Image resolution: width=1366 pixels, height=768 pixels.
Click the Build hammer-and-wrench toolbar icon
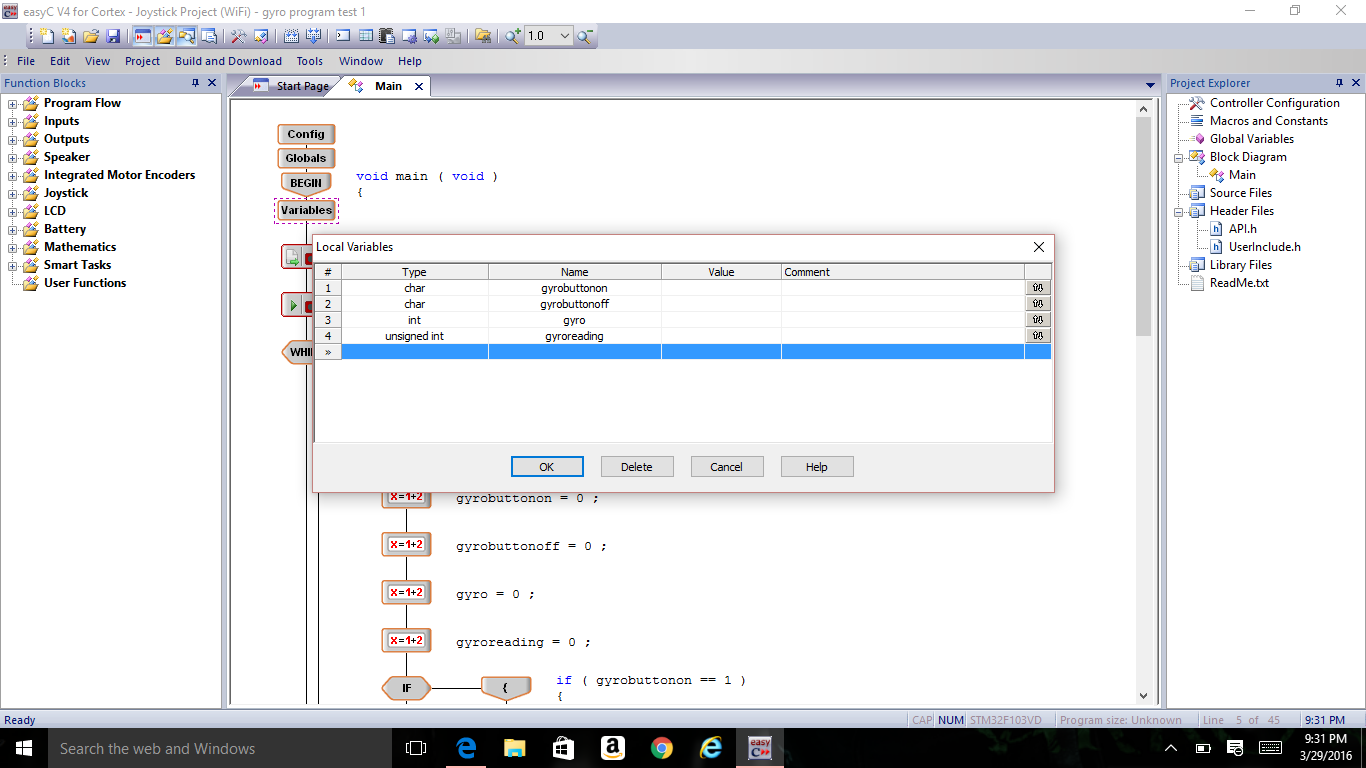(x=239, y=36)
